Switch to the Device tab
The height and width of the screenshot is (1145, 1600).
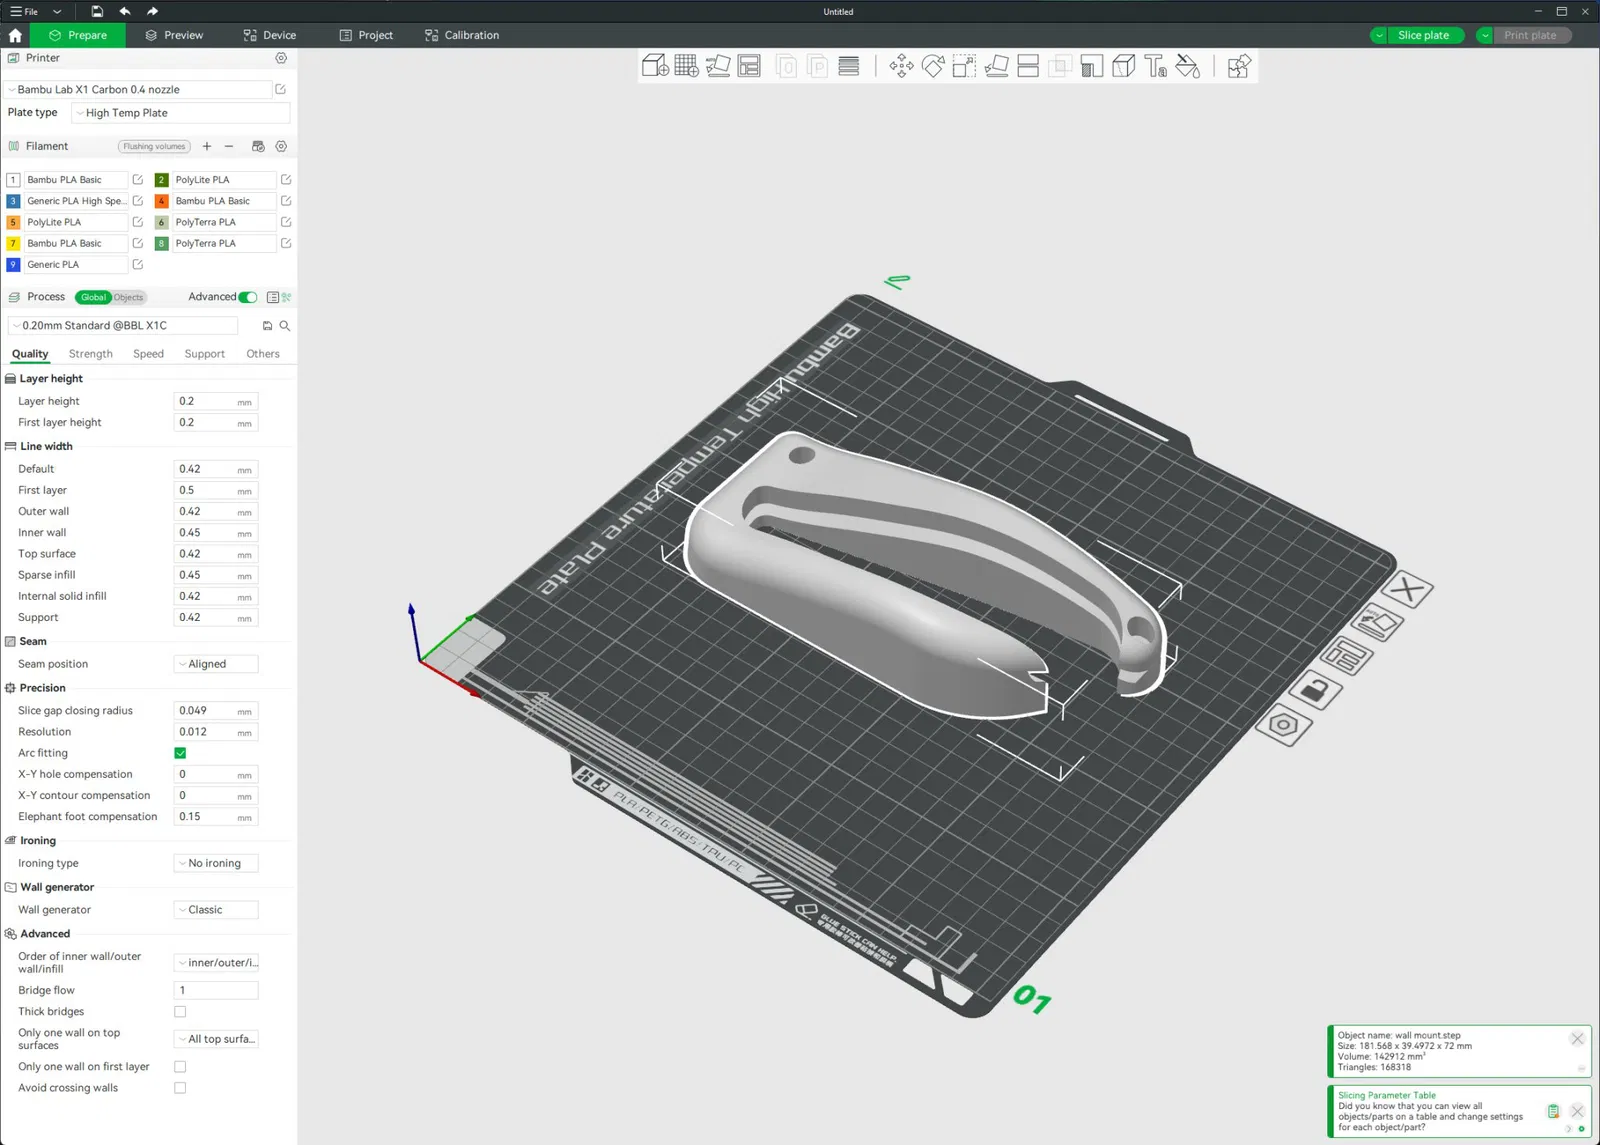click(269, 35)
